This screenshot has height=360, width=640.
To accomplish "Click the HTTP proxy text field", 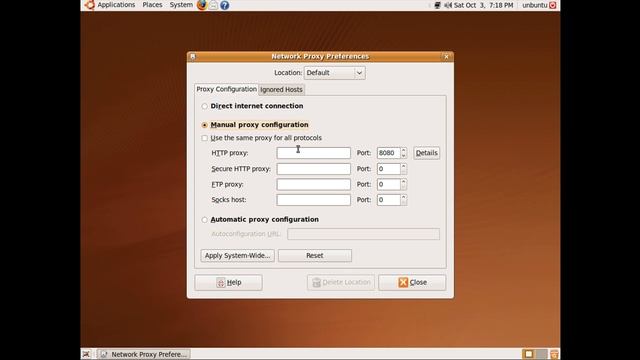I will click(x=313, y=153).
